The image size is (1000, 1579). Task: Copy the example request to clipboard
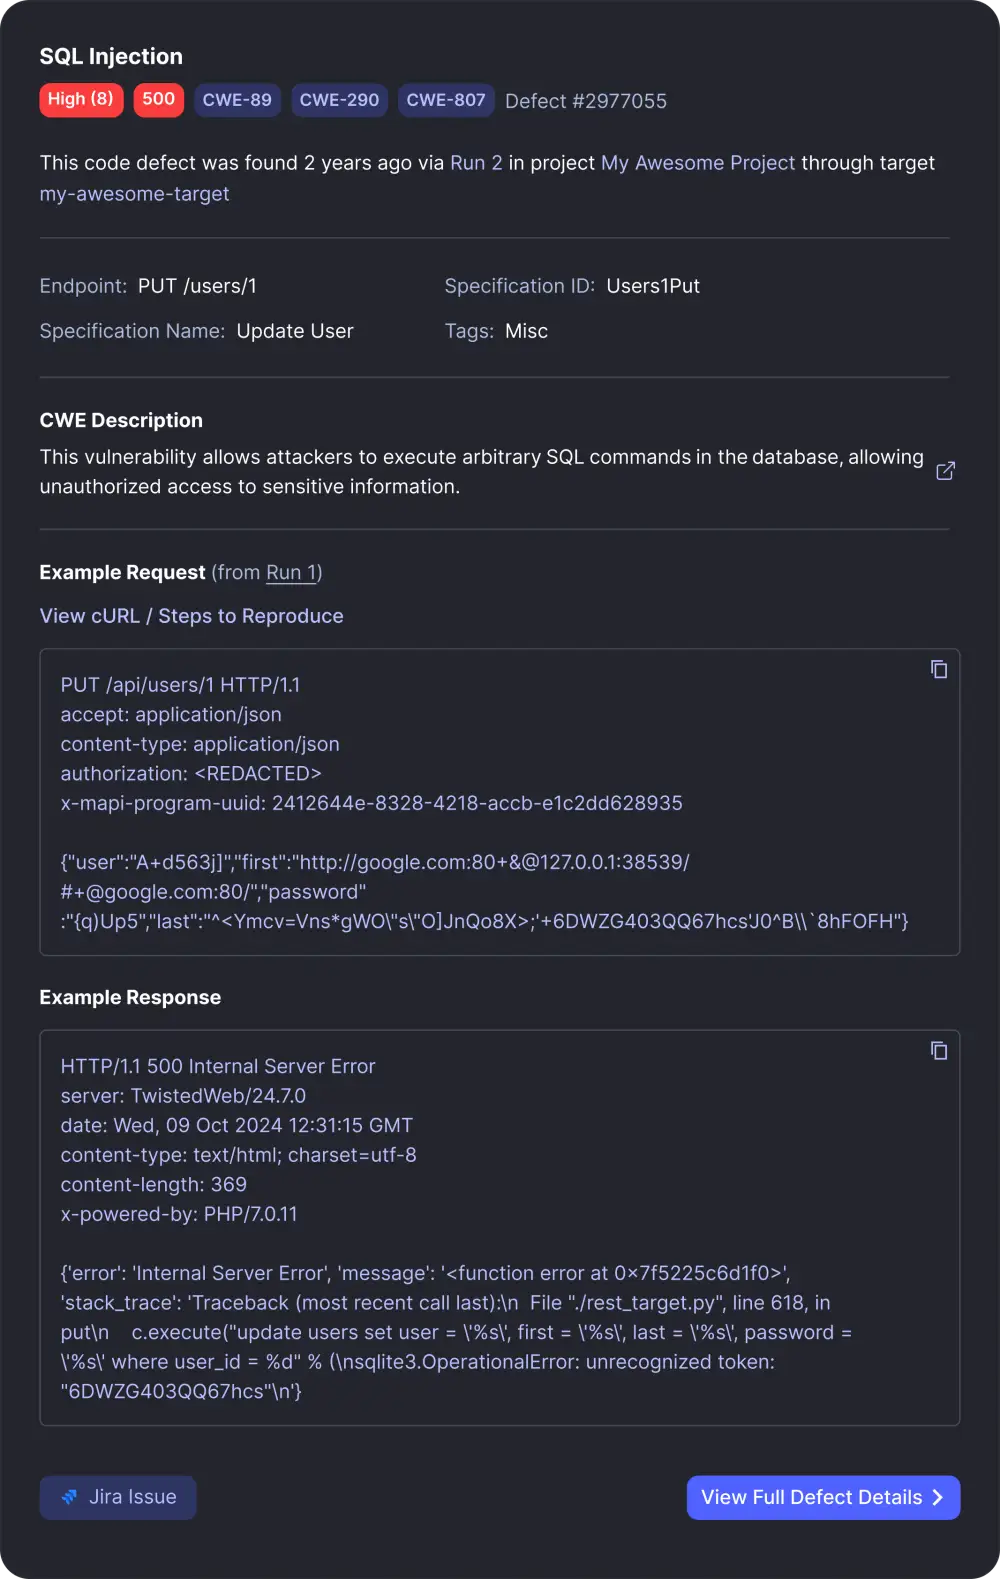(939, 669)
